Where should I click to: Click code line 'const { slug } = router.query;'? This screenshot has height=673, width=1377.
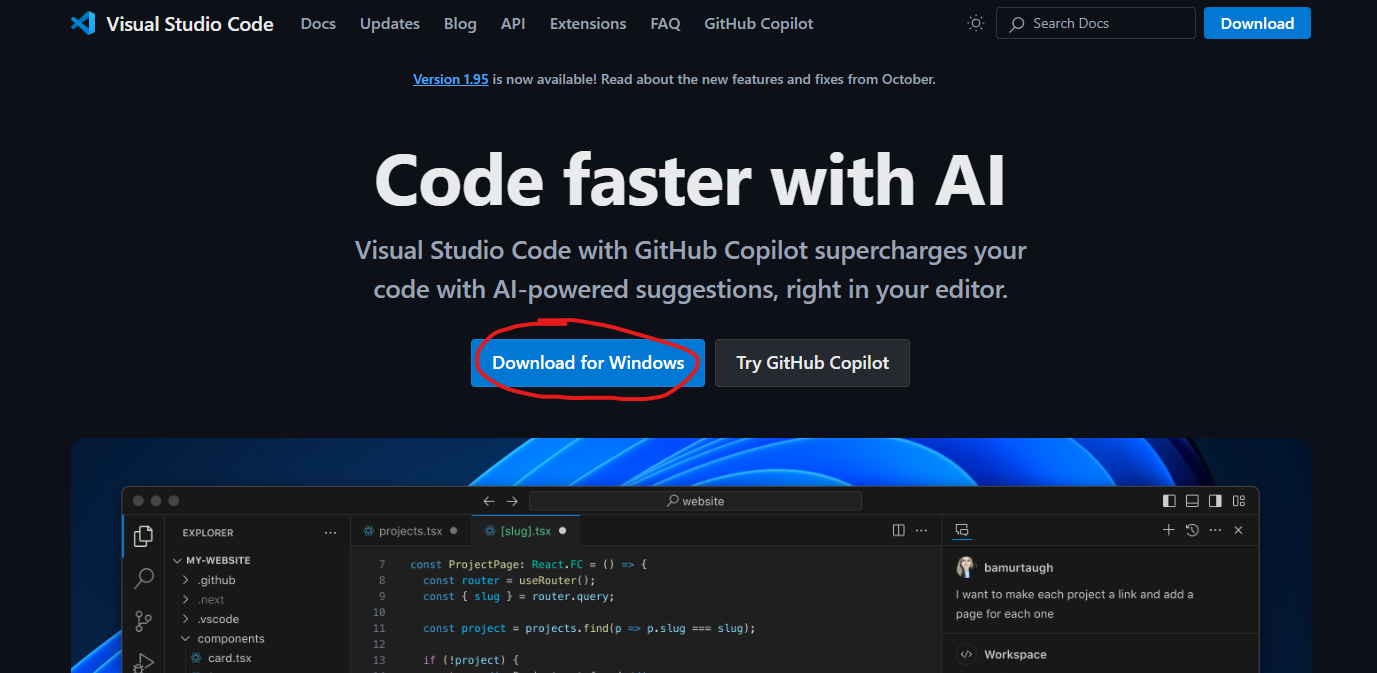pos(518,596)
